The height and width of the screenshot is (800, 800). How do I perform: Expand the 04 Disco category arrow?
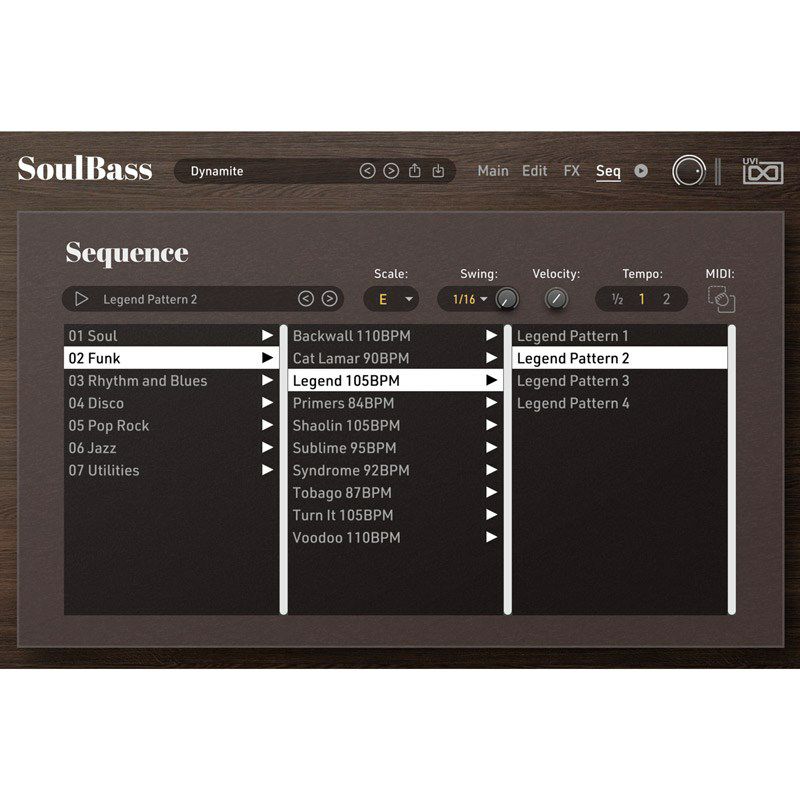pos(267,403)
